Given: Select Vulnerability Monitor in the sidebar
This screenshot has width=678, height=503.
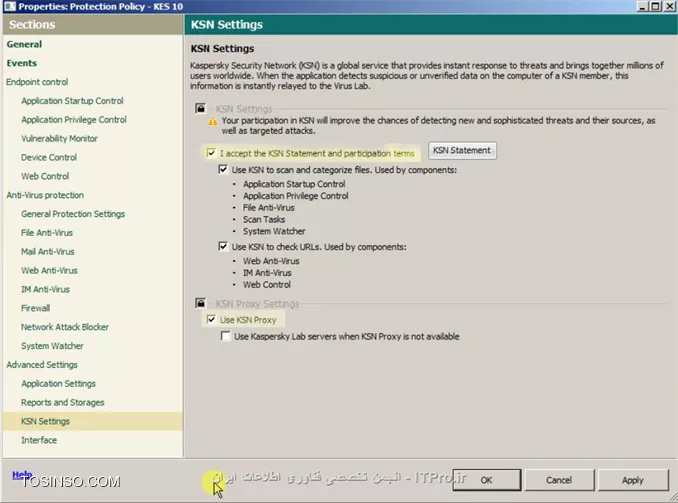Looking at the screenshot, I should pos(59,138).
